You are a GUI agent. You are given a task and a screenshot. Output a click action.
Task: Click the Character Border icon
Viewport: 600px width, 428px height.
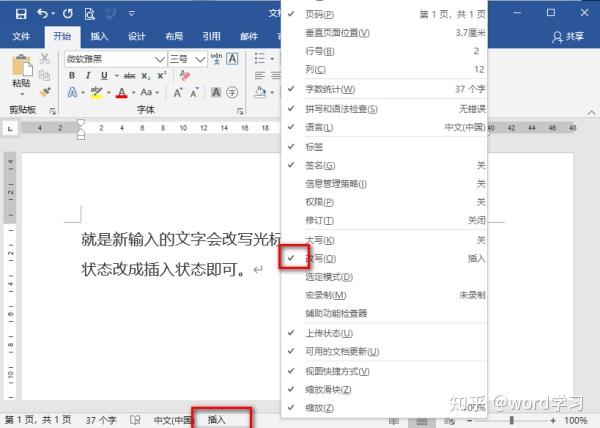[x=232, y=59]
